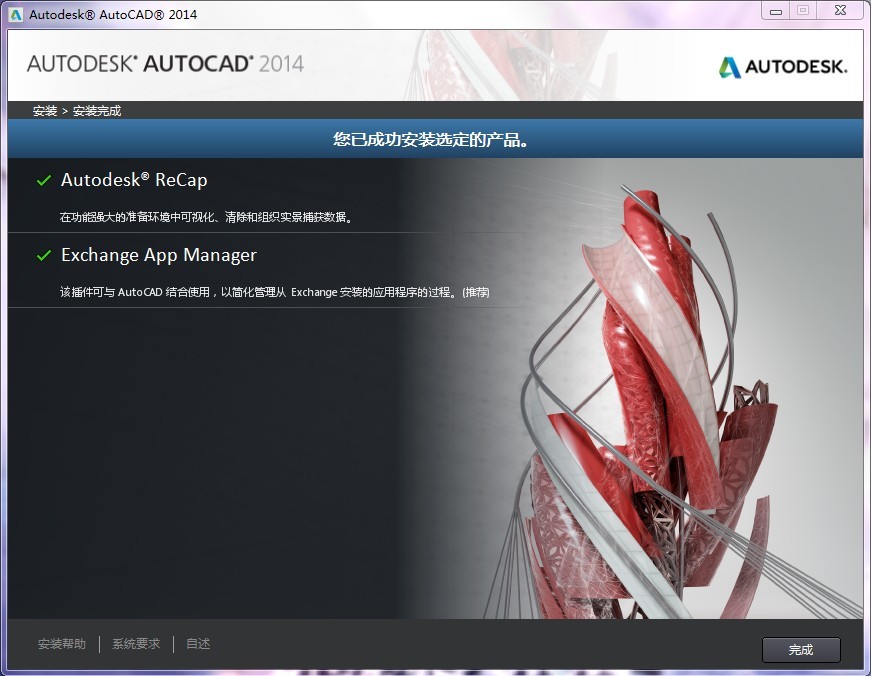The width and height of the screenshot is (871, 676).
Task: Open the 自述 readme link
Action: (198, 644)
